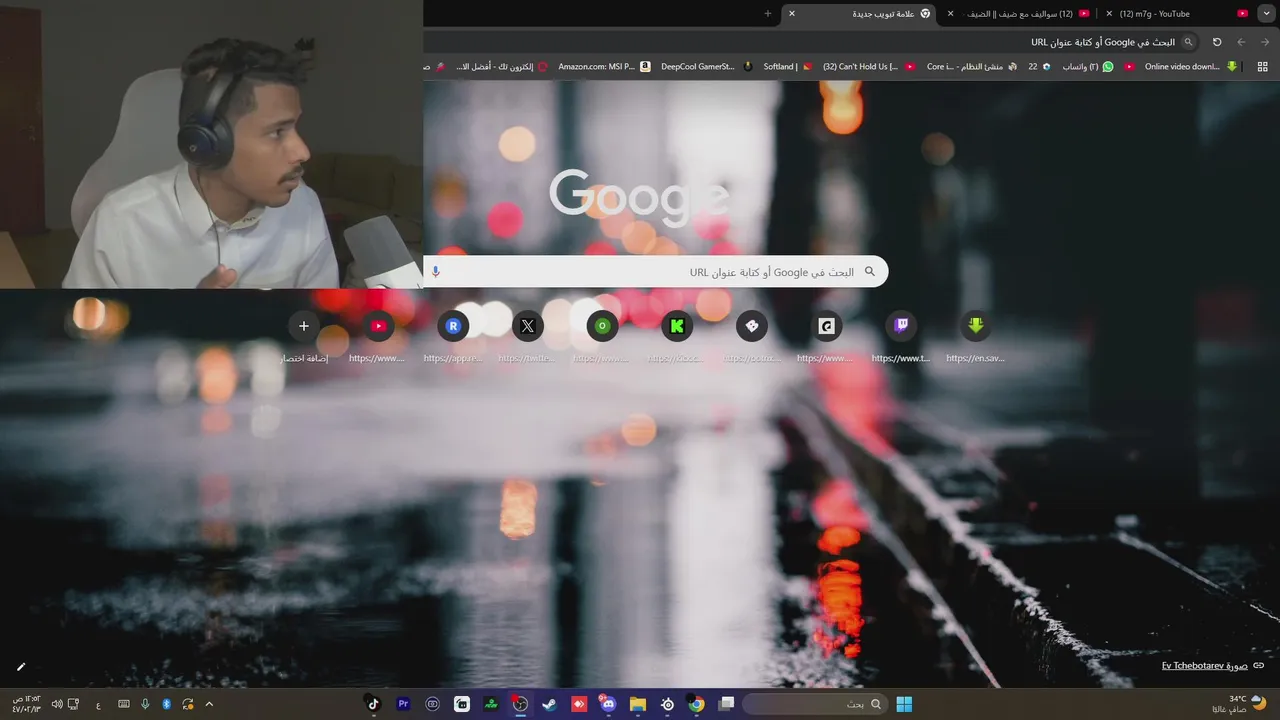Open the bookmark labeled 22
1280x720 pixels.
(1039, 67)
